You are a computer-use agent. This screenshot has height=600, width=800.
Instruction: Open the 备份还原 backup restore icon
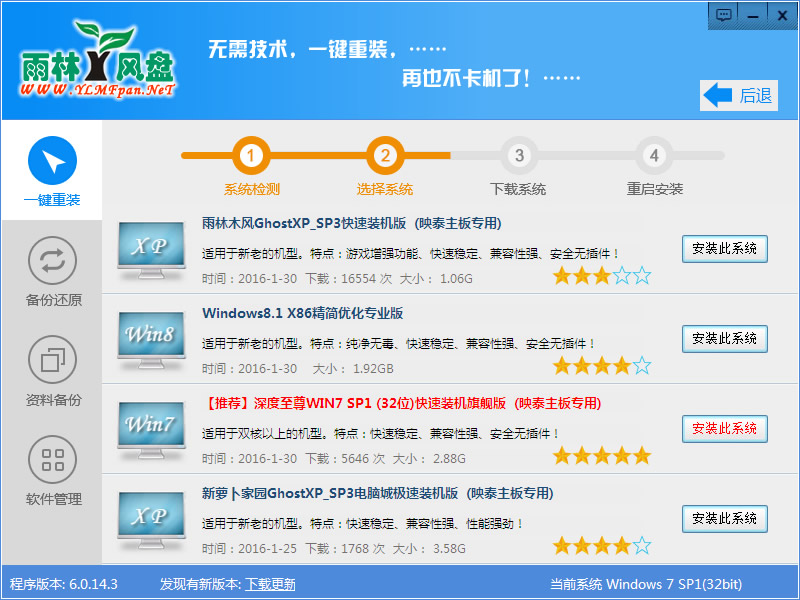[x=53, y=261]
